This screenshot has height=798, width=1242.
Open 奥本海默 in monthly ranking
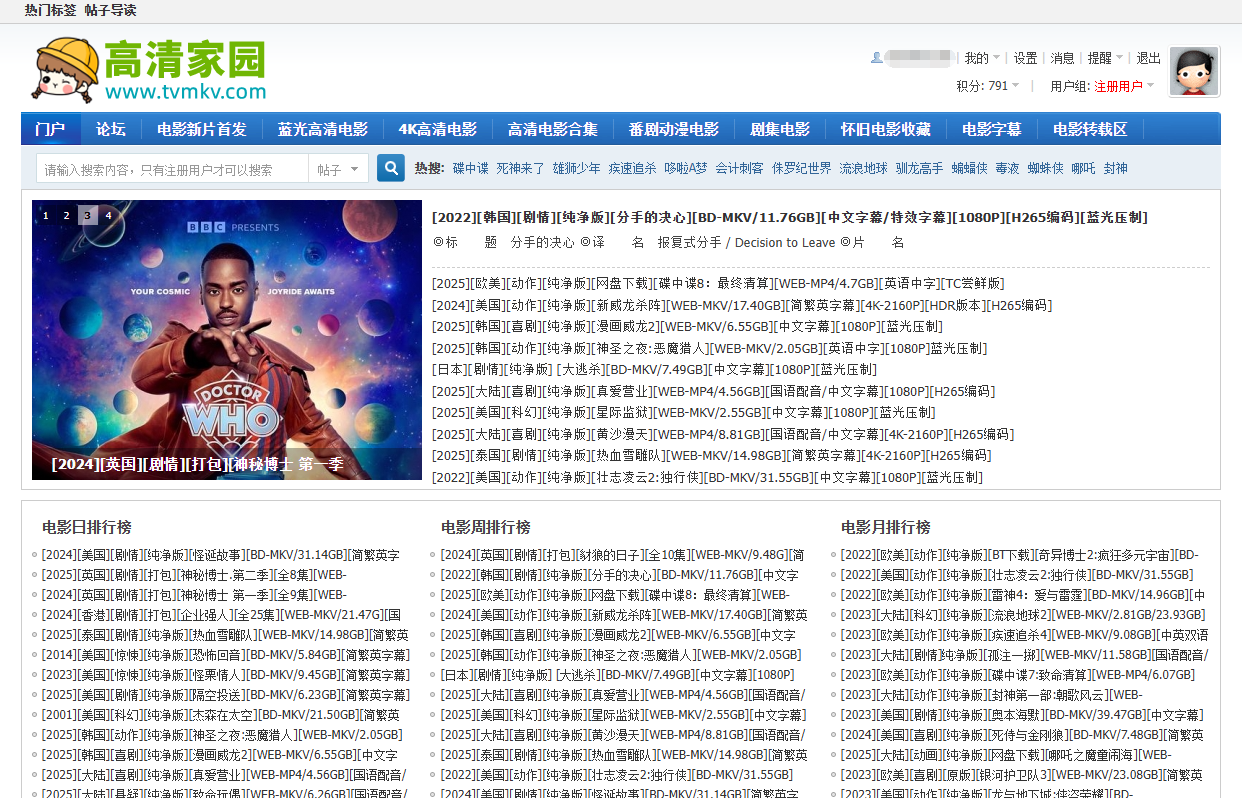(1023, 715)
